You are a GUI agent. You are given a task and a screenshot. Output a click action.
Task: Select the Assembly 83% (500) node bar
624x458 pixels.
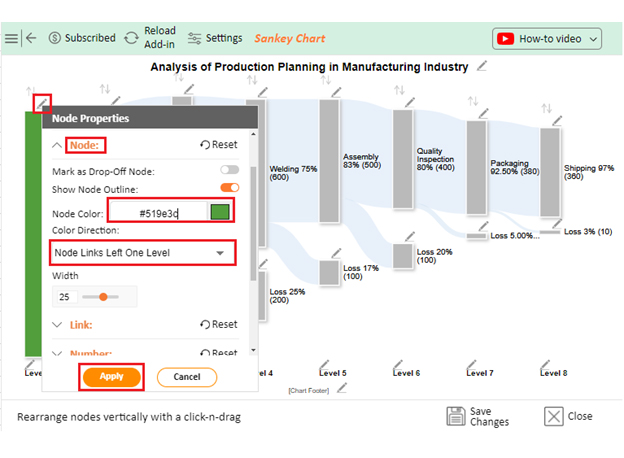329,161
